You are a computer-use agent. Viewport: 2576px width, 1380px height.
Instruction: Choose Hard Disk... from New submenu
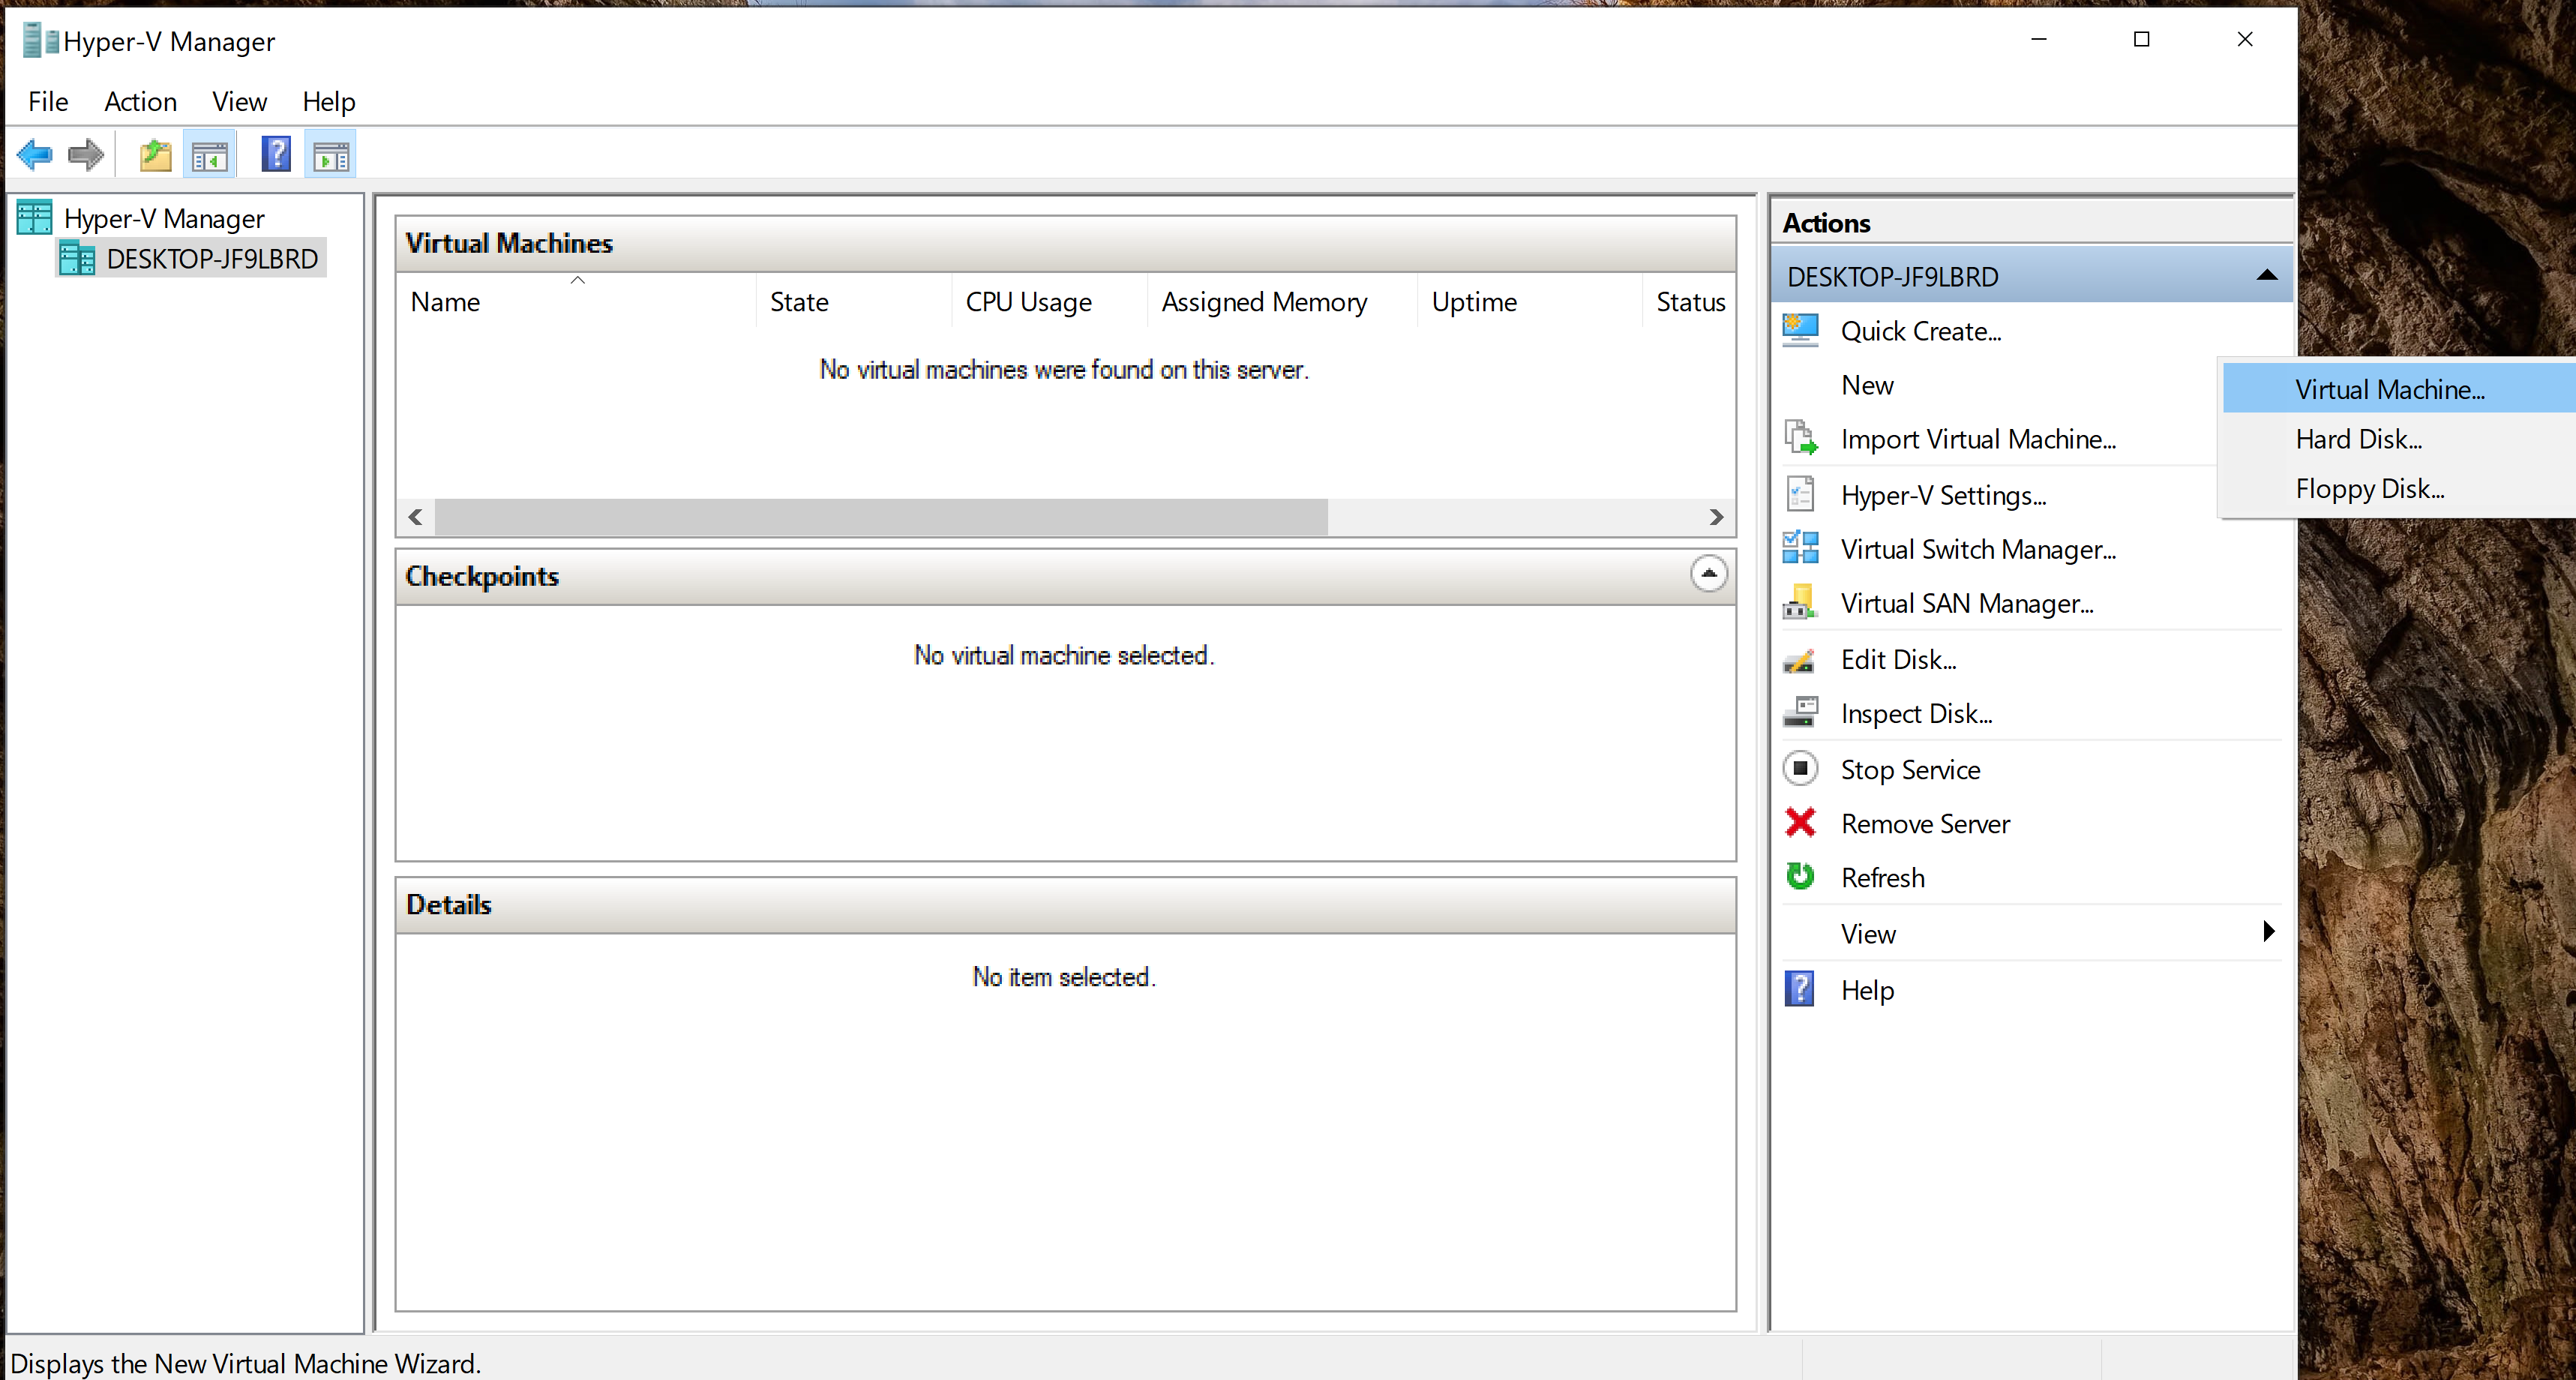[x=2358, y=439]
